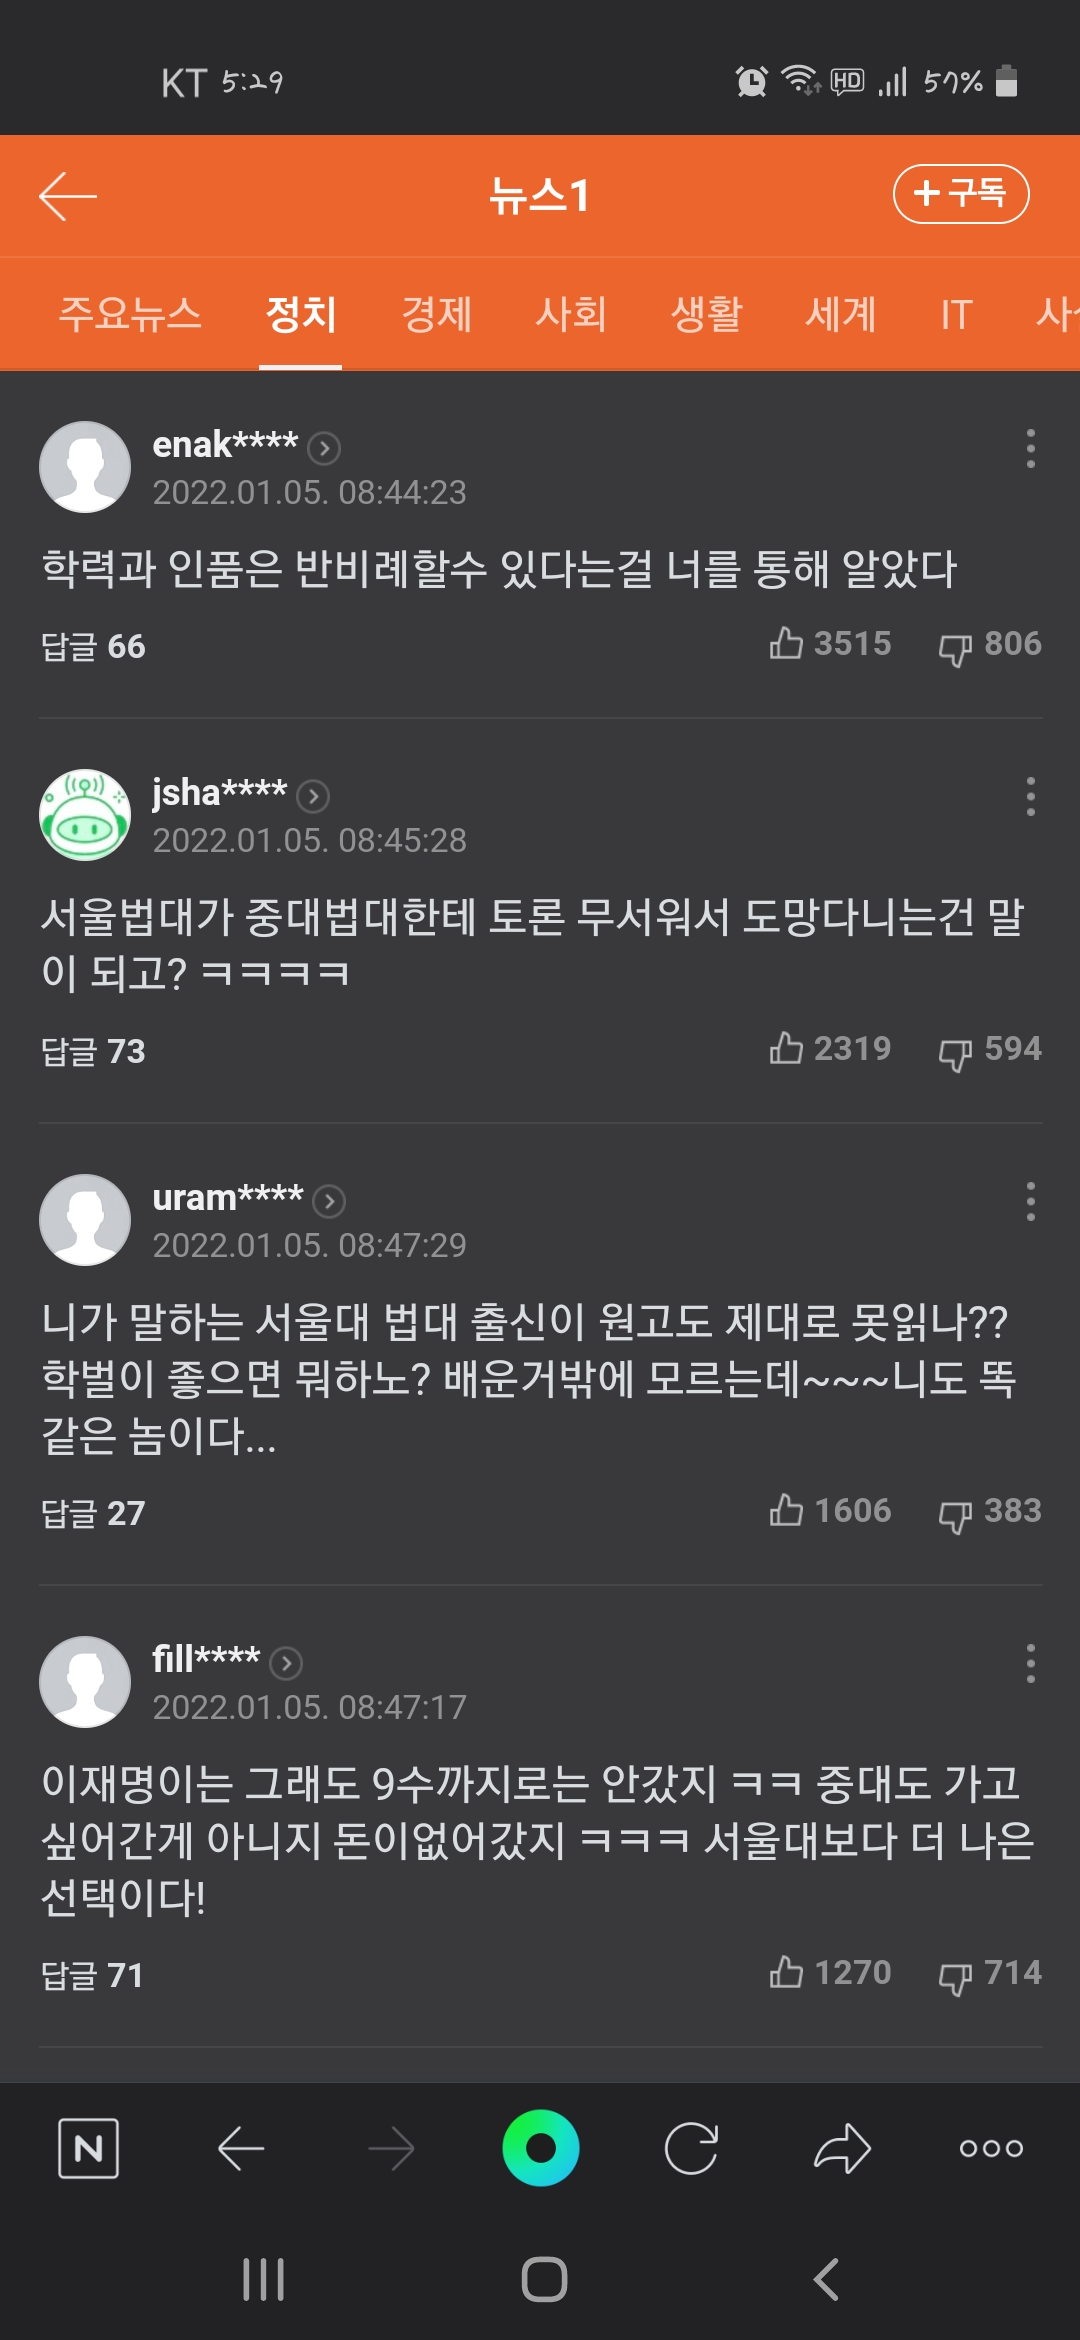The height and width of the screenshot is (2340, 1080).
Task: Open the options menu for enak**** comment
Action: point(1030,449)
